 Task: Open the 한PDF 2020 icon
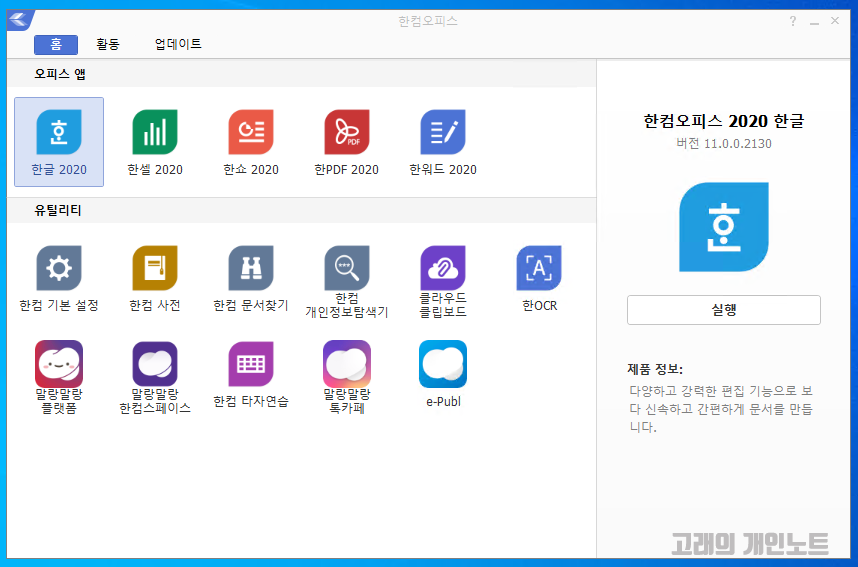click(x=347, y=132)
